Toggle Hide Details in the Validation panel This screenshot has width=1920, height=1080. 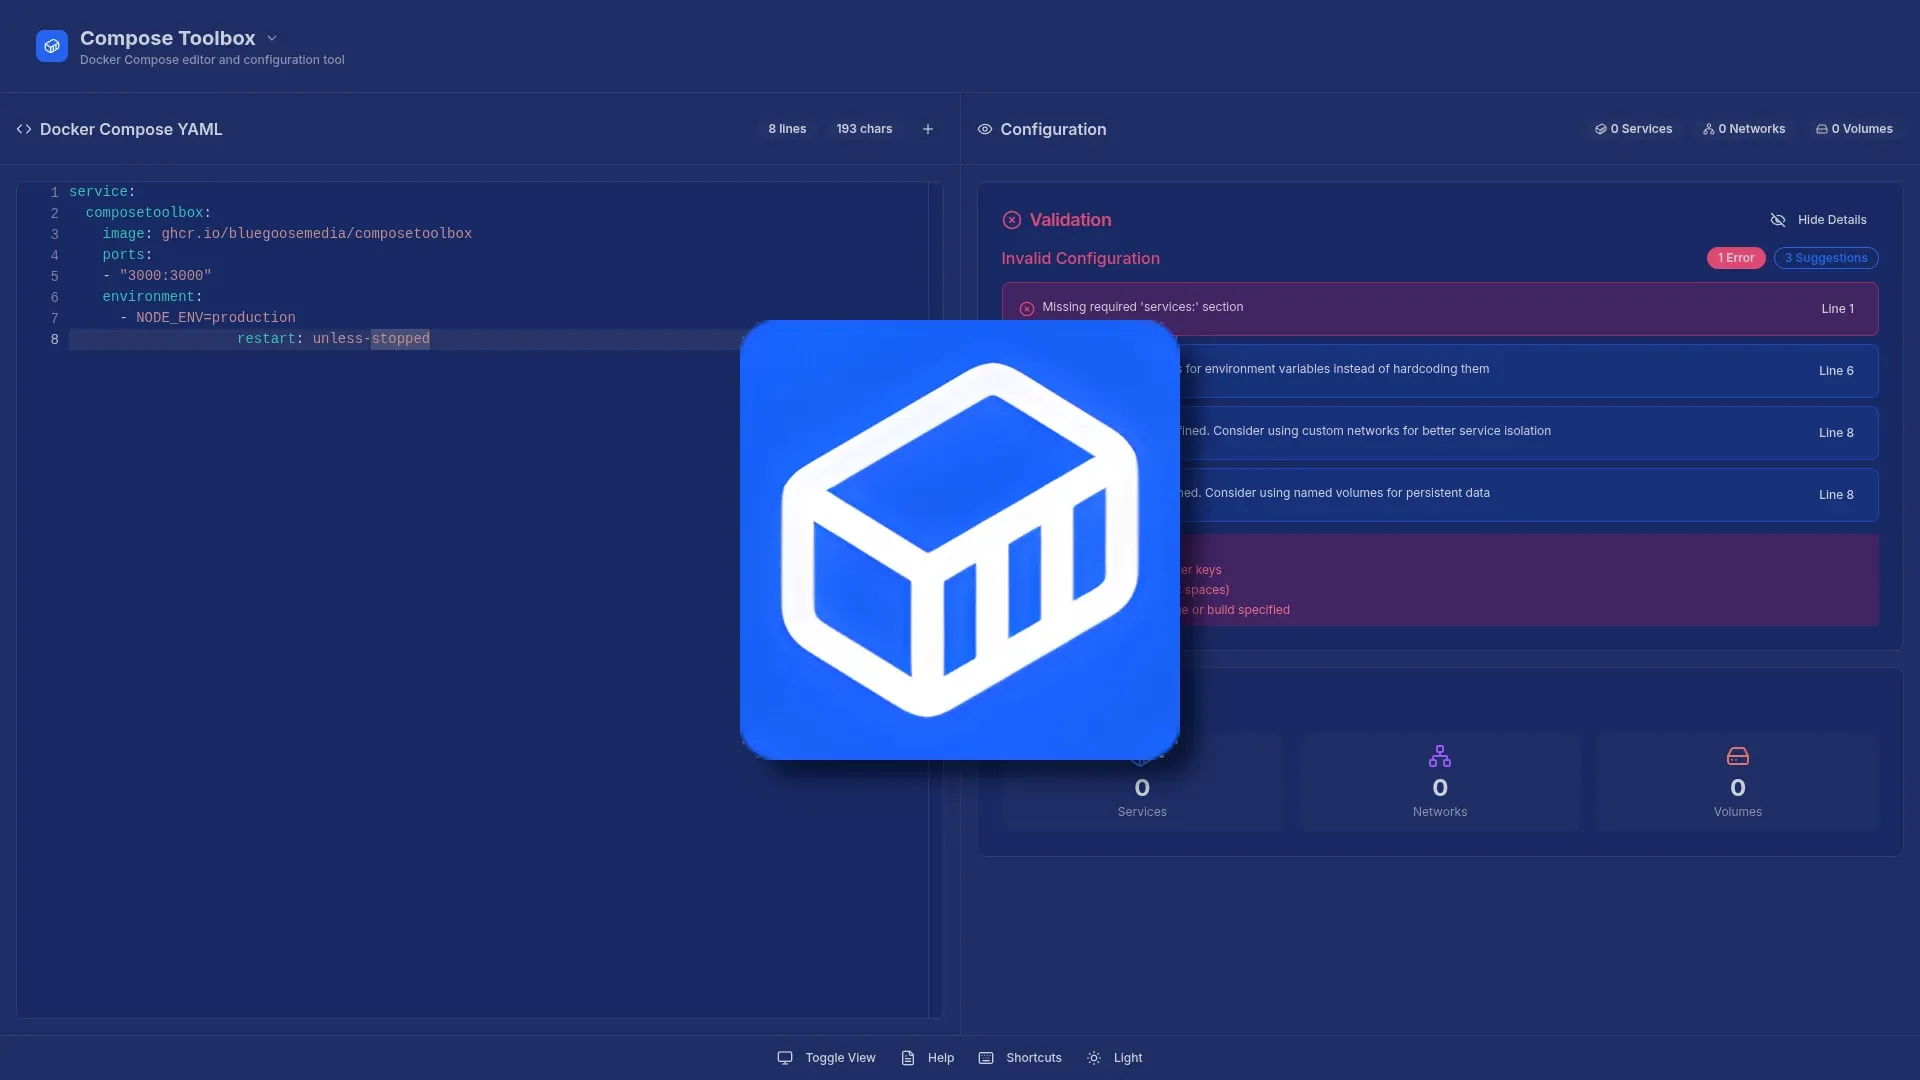(1818, 220)
